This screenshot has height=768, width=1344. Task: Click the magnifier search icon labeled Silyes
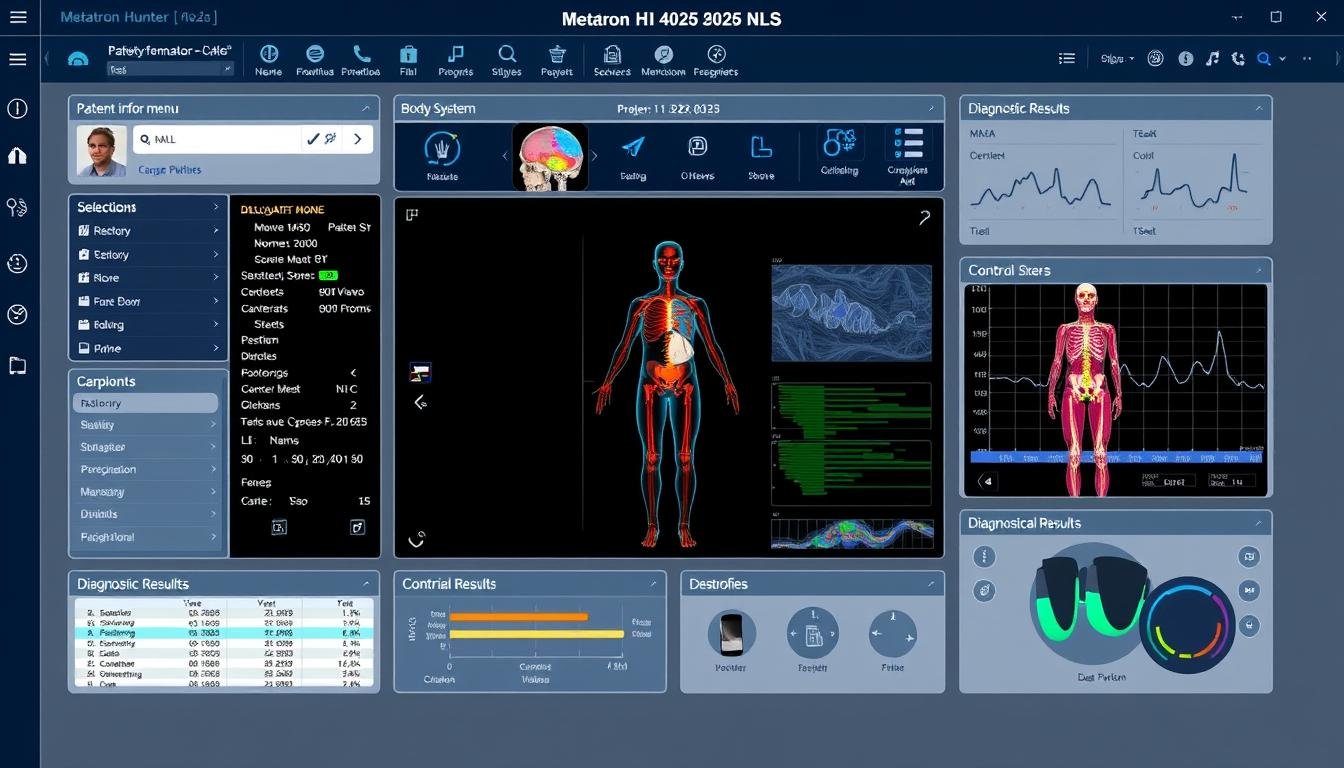507,54
